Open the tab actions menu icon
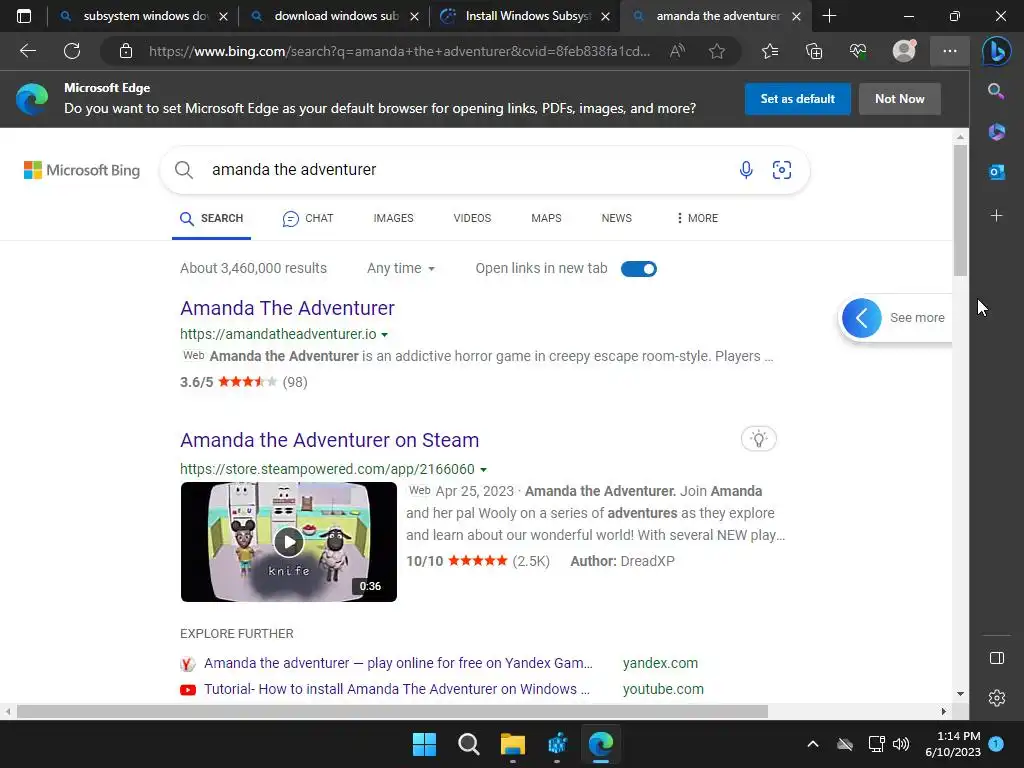 tap(24, 16)
